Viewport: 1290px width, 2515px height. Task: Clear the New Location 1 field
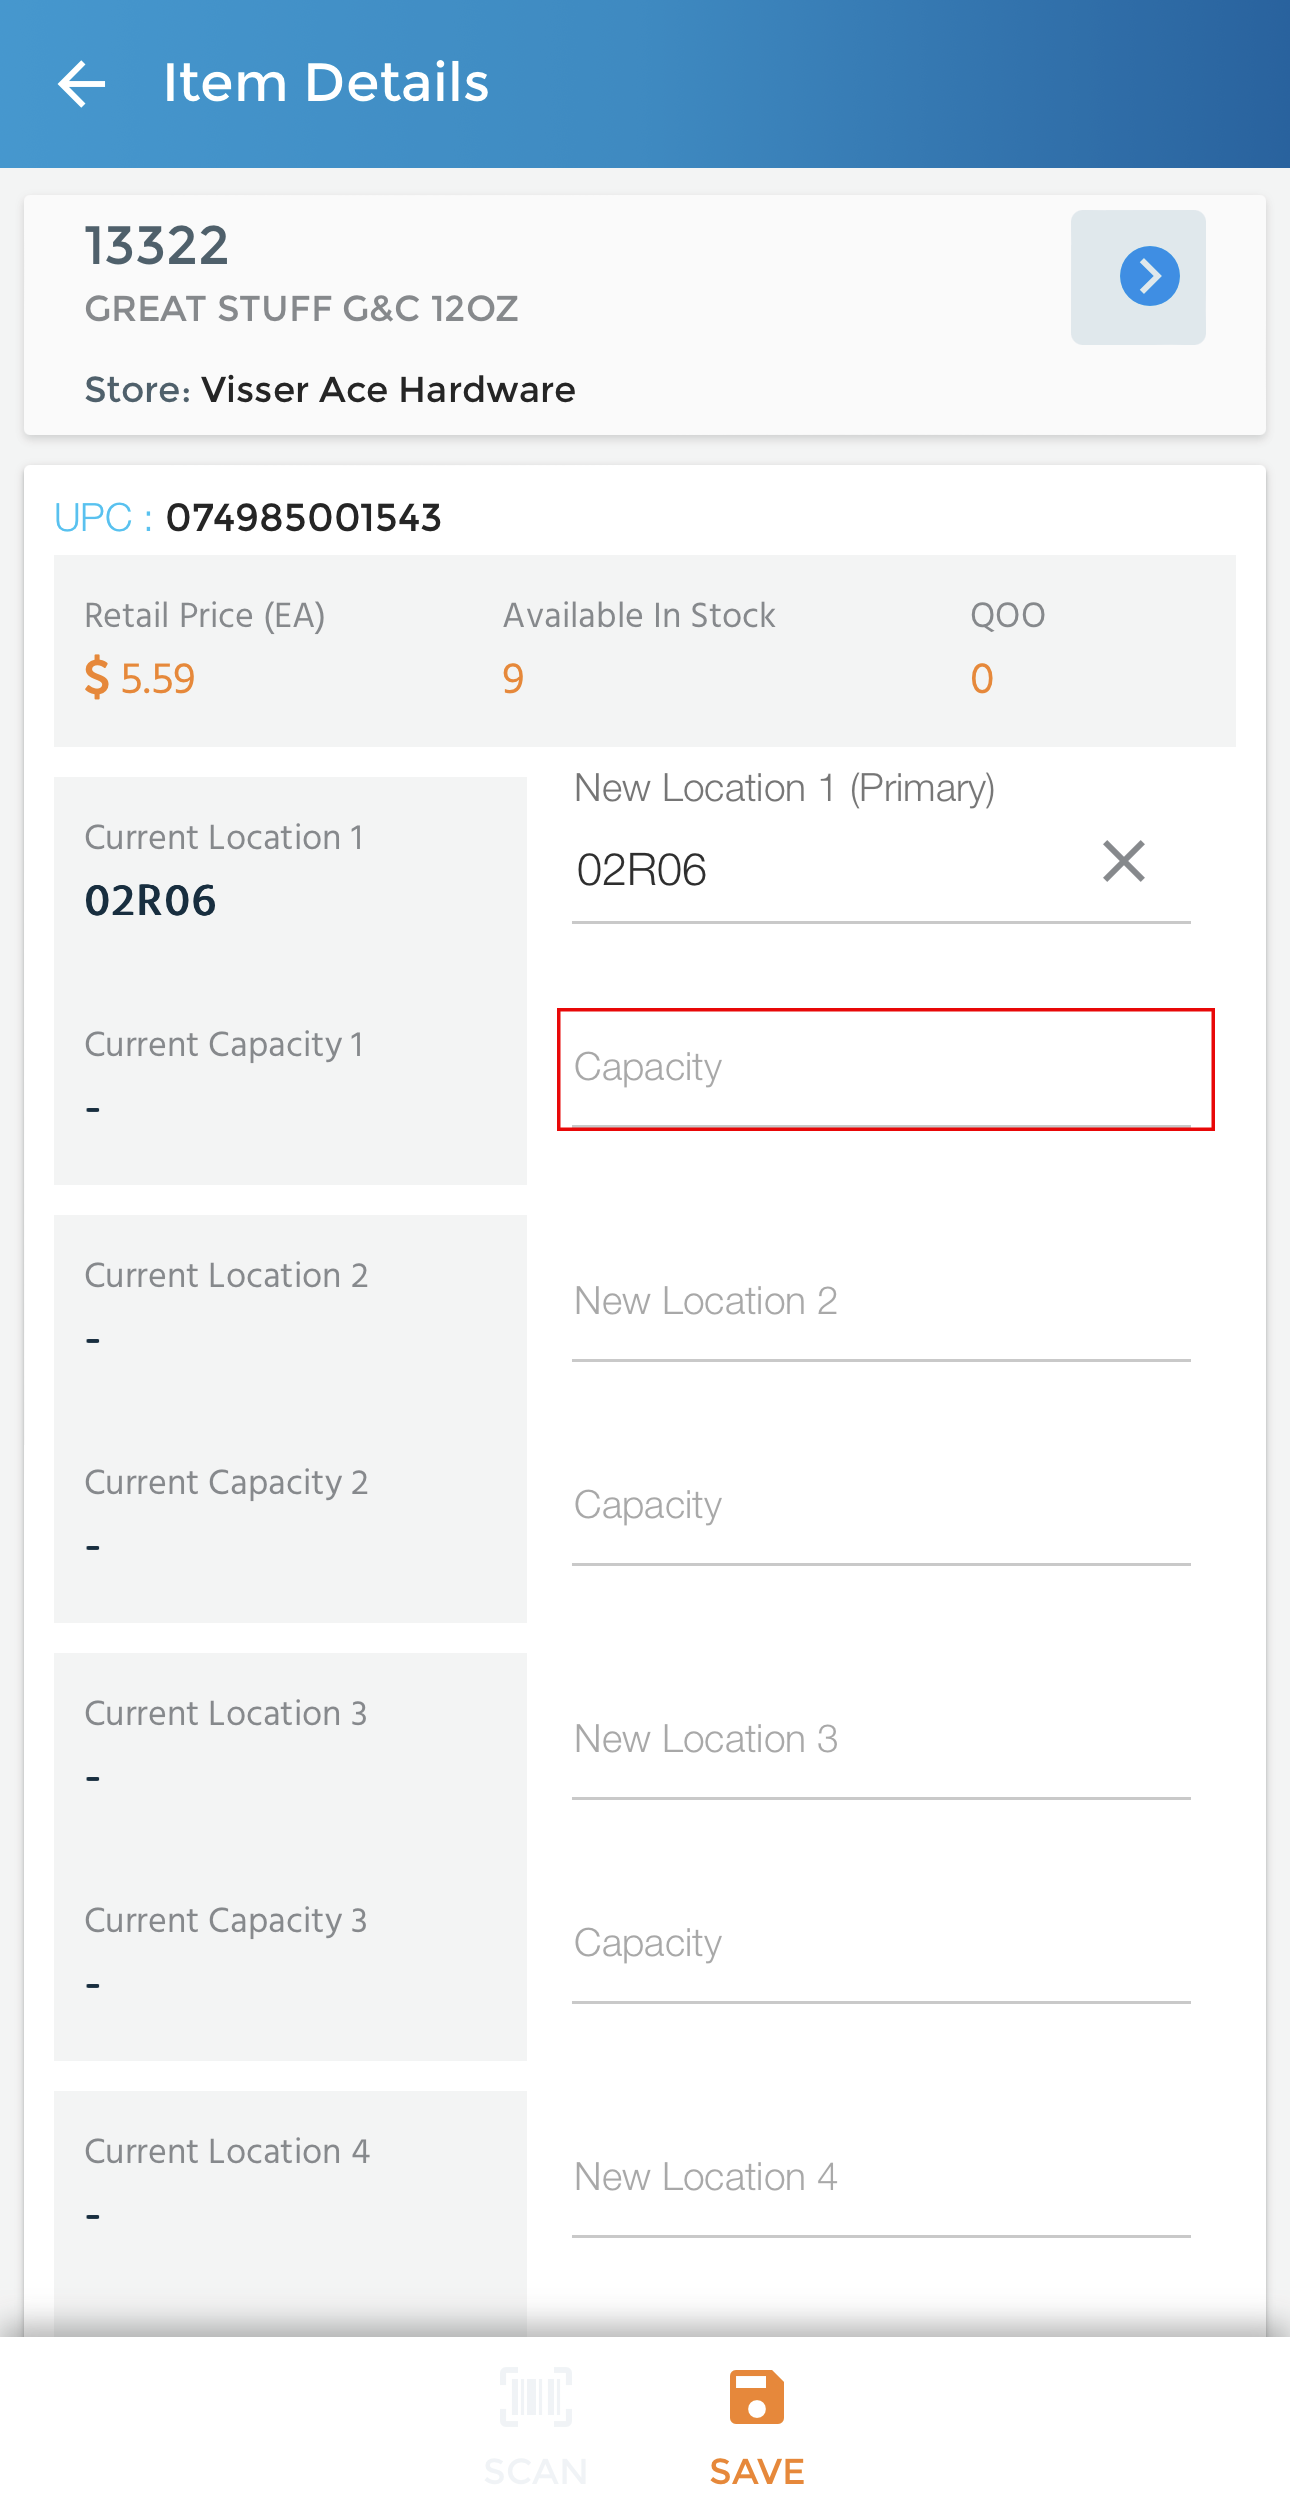pyautogui.click(x=1123, y=861)
